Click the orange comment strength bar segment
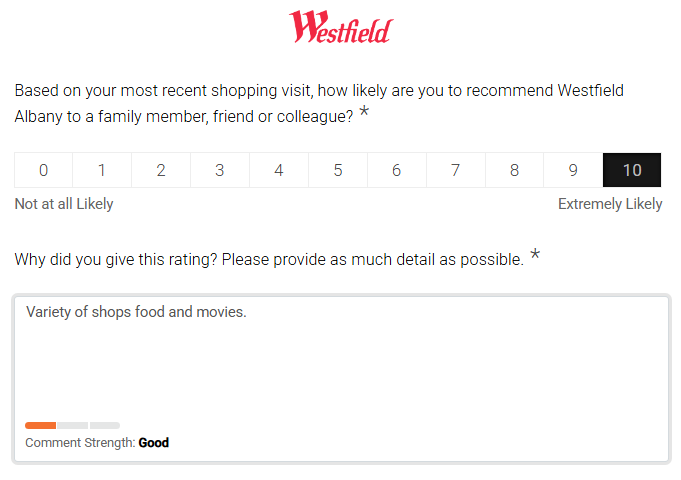Viewport: 681px width, 480px height. 41,425
